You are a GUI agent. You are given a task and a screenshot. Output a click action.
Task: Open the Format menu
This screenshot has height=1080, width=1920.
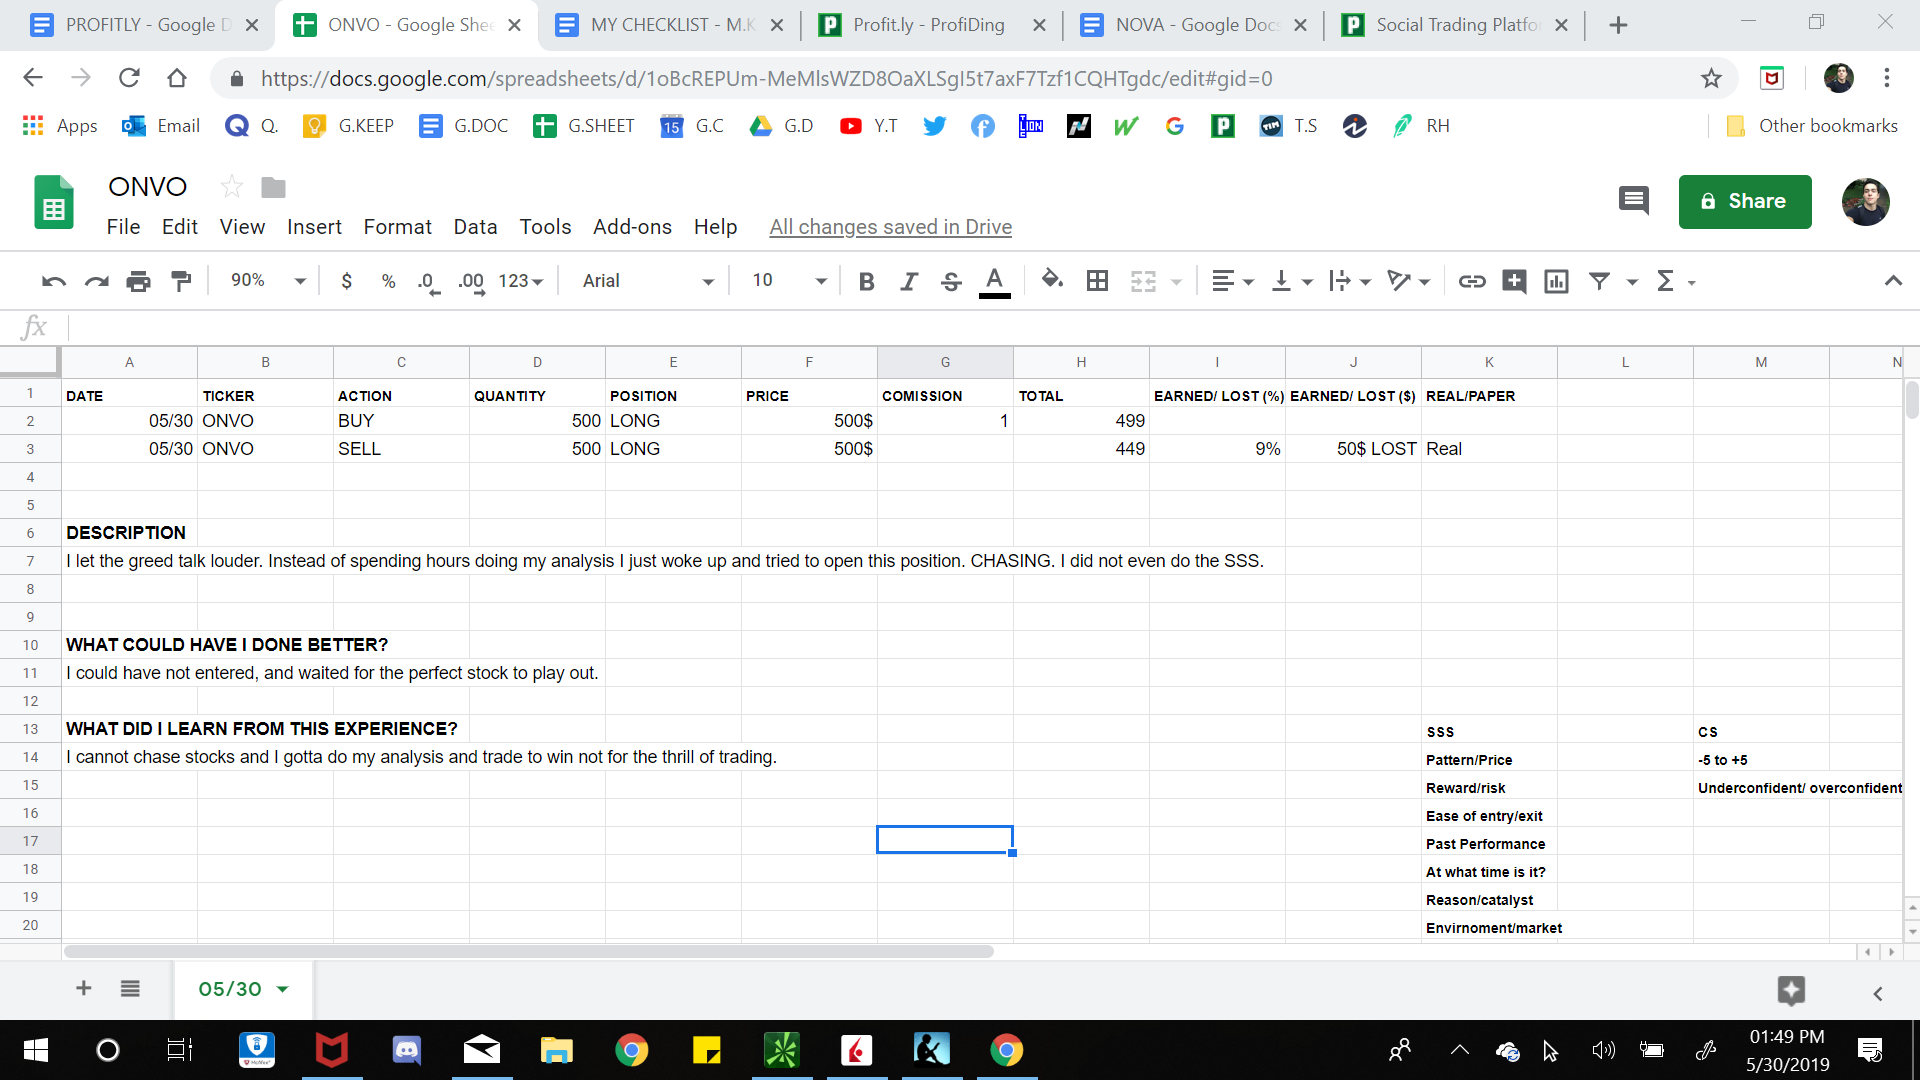tap(397, 227)
